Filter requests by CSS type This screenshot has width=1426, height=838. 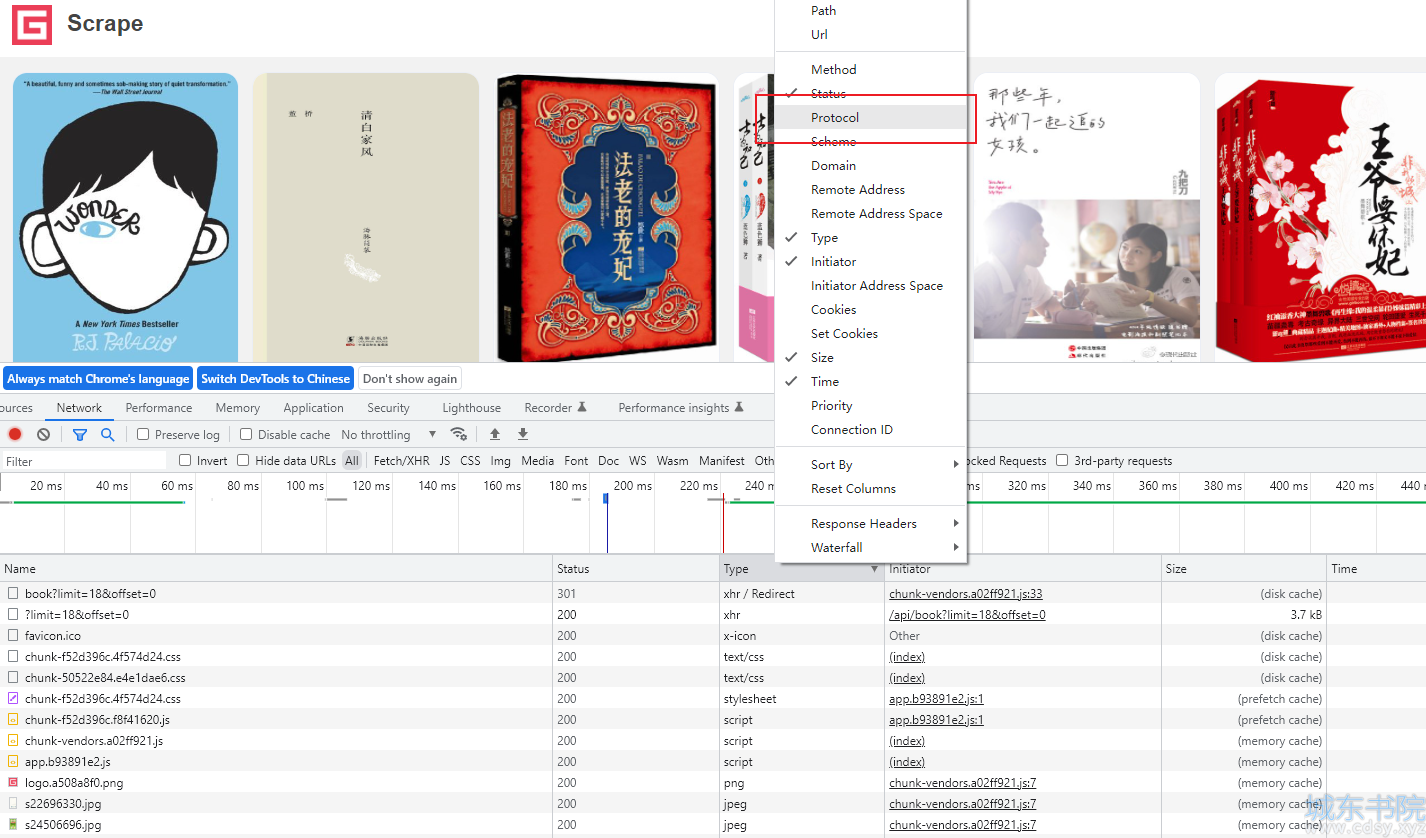pos(470,460)
